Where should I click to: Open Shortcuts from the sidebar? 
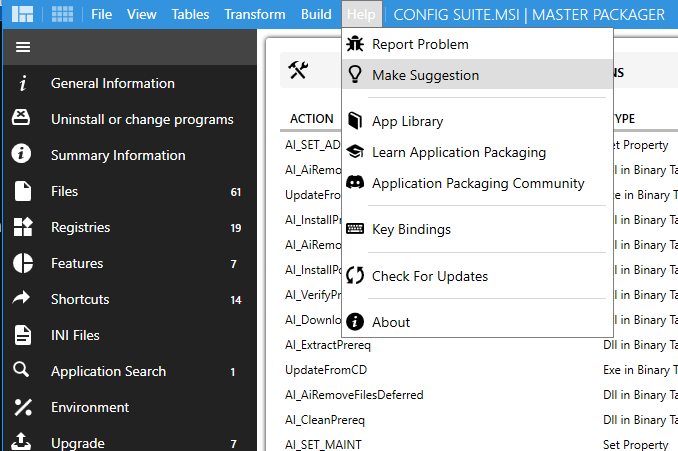coord(80,299)
